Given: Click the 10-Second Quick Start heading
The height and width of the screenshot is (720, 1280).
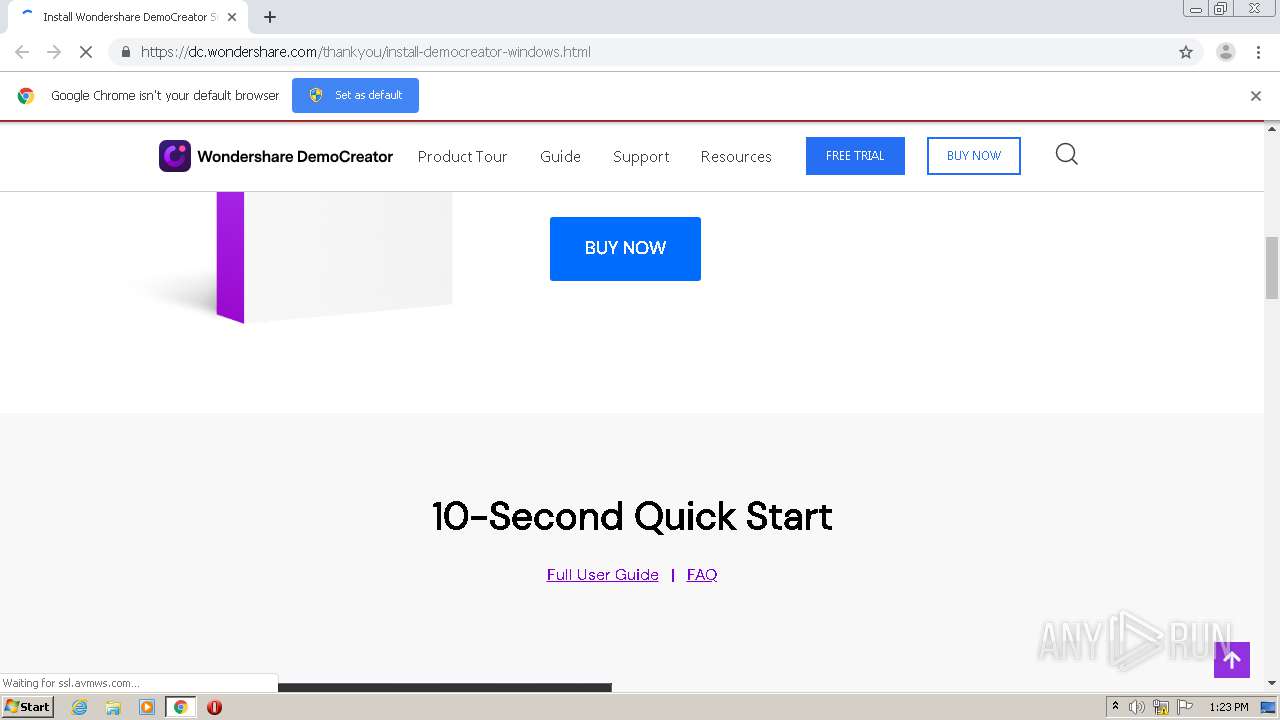Looking at the screenshot, I should (632, 517).
